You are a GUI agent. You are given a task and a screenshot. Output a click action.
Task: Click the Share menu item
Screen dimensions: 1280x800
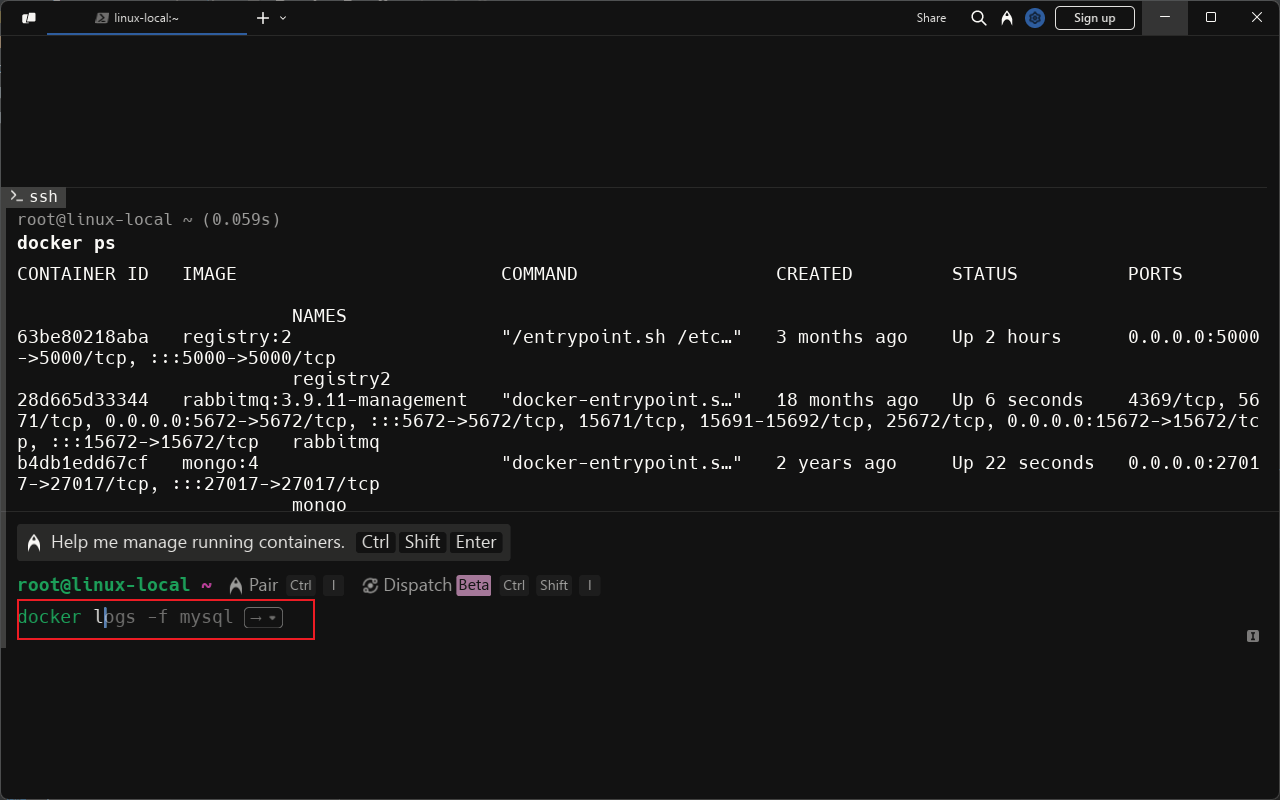pos(930,18)
